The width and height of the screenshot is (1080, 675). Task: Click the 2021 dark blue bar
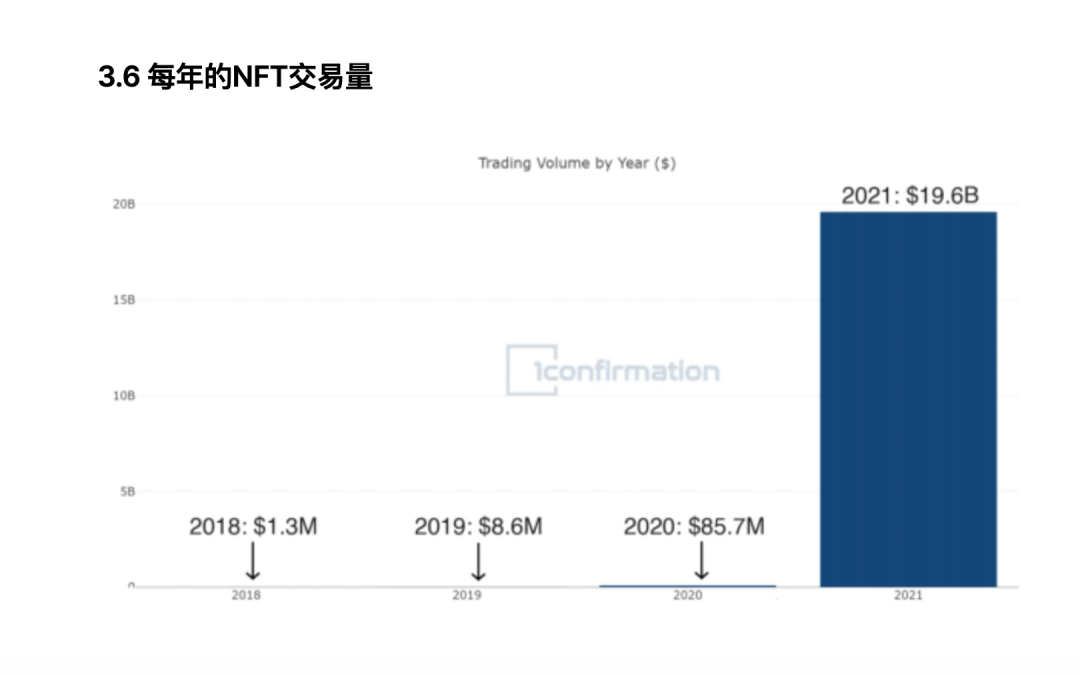click(x=908, y=399)
